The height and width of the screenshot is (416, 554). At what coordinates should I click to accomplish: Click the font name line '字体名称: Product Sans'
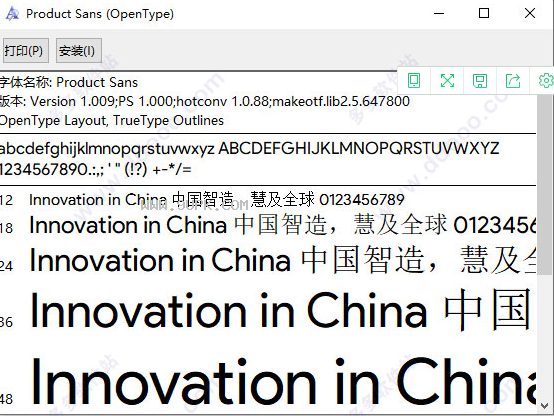69,82
